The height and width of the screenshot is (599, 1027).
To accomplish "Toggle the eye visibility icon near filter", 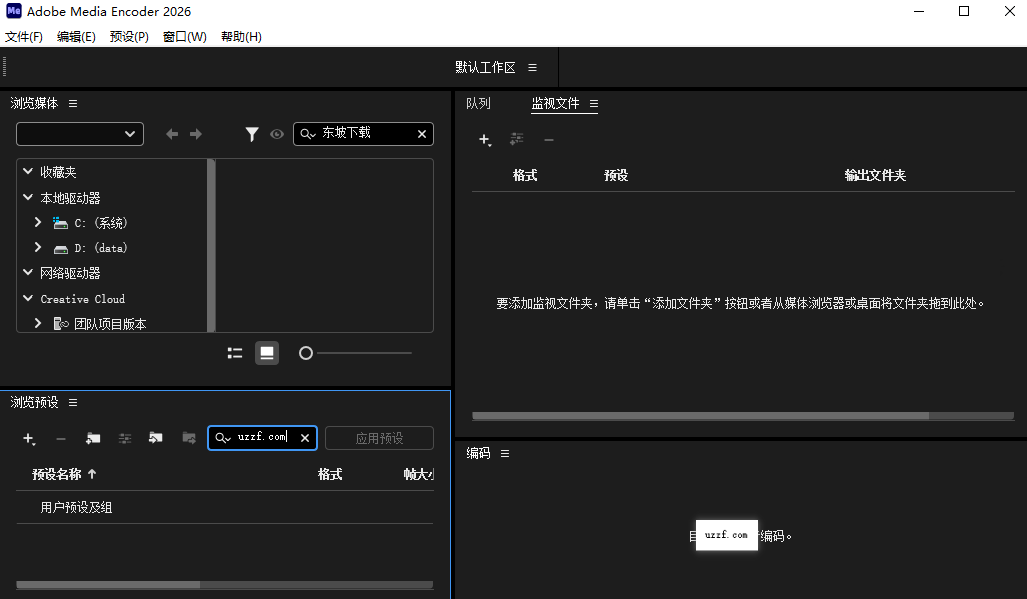I will tap(277, 134).
